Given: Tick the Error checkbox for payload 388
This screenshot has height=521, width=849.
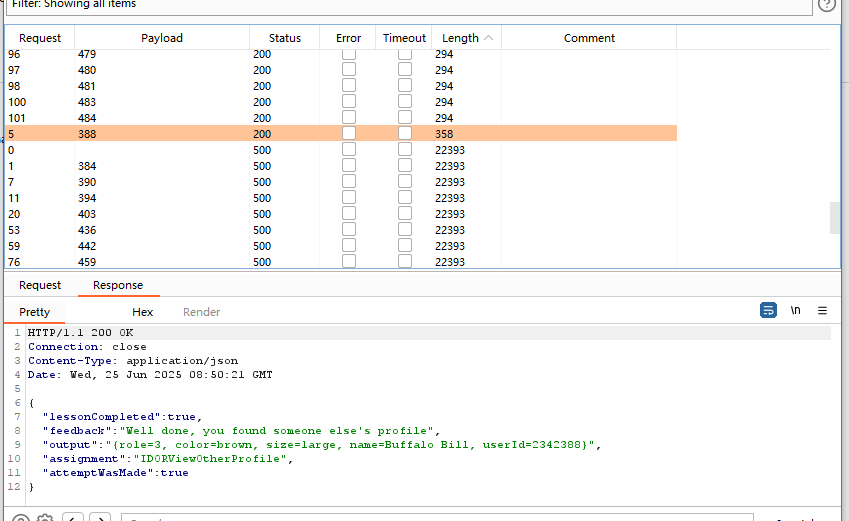Looking at the screenshot, I should [348, 134].
